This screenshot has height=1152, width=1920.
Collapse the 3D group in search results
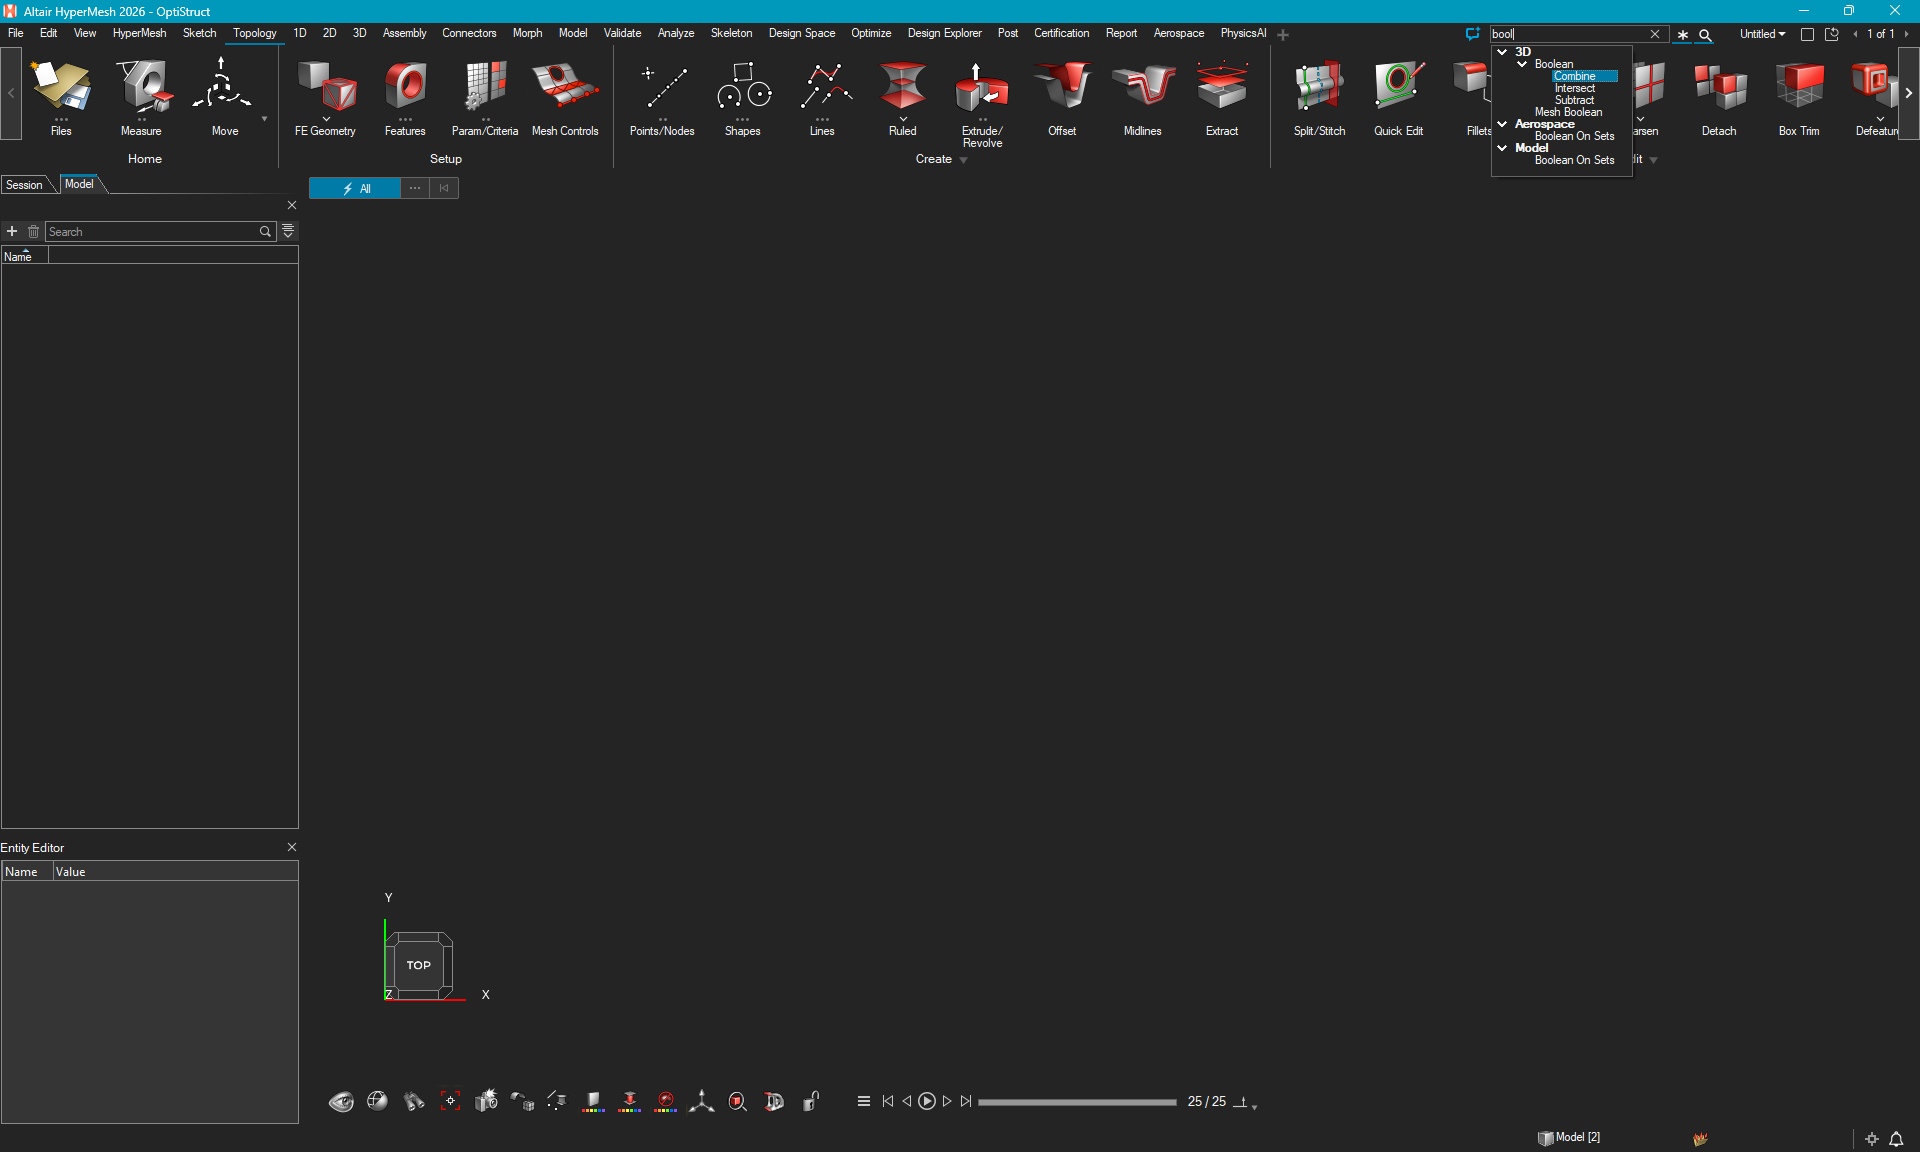coord(1502,52)
